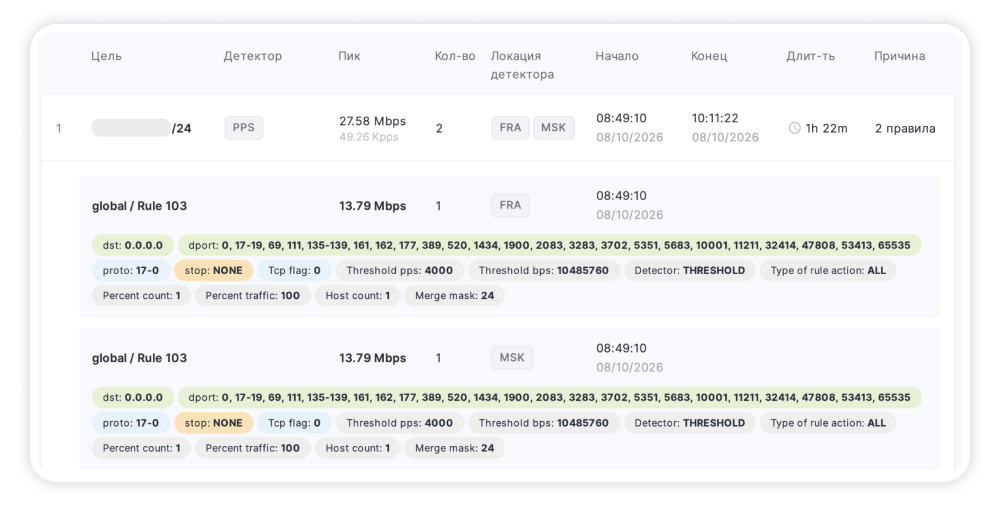
Task: Sort by the Детектор column header
Action: [253, 56]
